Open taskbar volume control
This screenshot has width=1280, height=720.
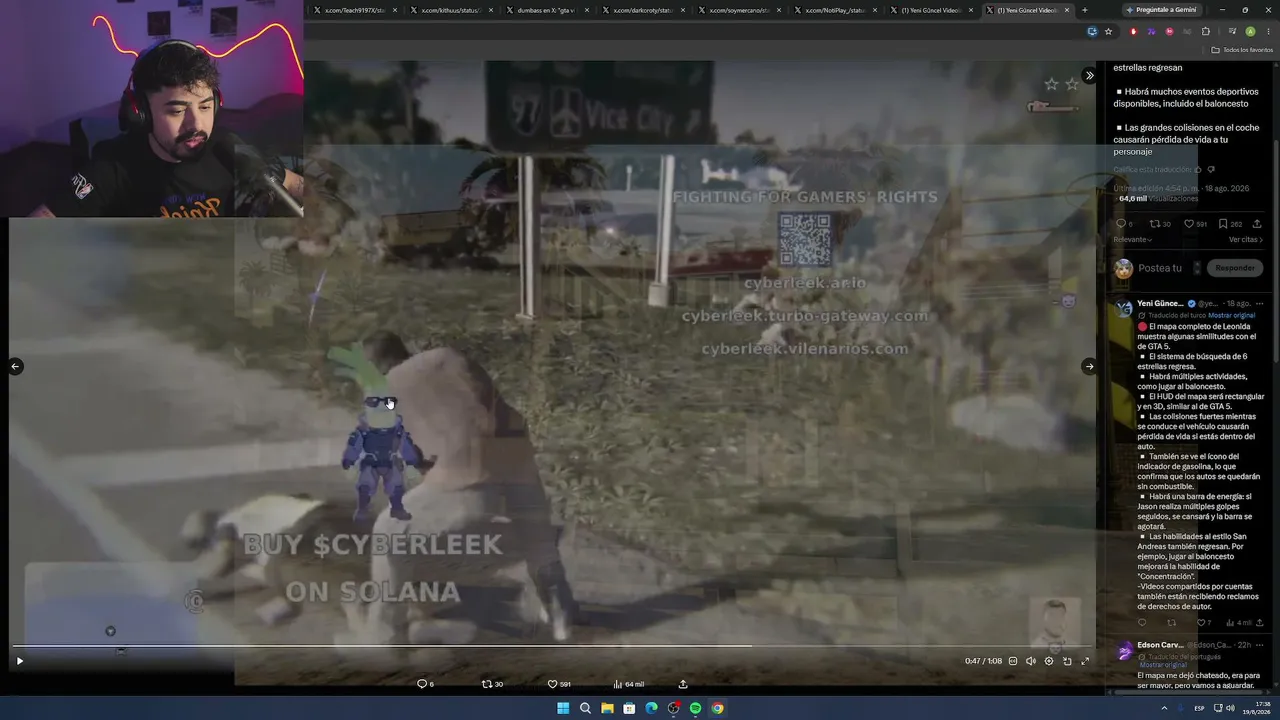(x=1230, y=708)
